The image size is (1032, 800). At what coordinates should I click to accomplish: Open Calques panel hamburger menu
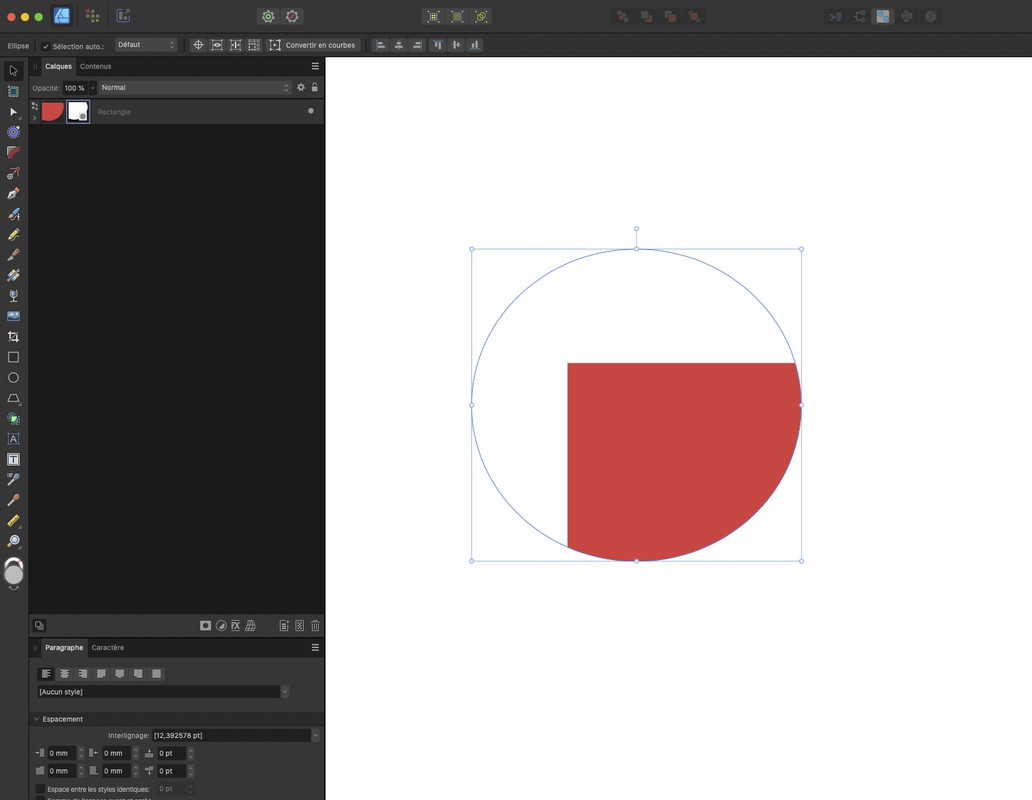point(315,66)
